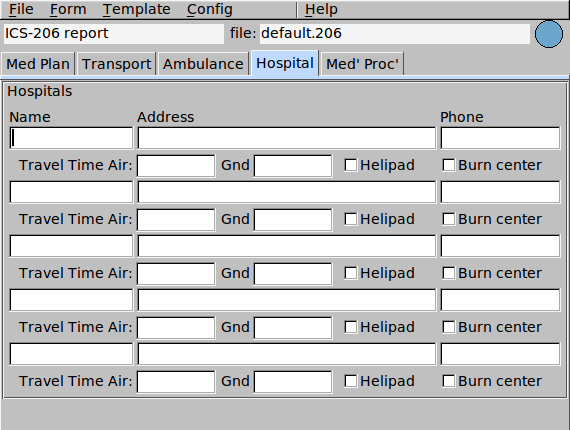The height and width of the screenshot is (430, 570).
Task: Open the Form menu
Action: (68, 9)
